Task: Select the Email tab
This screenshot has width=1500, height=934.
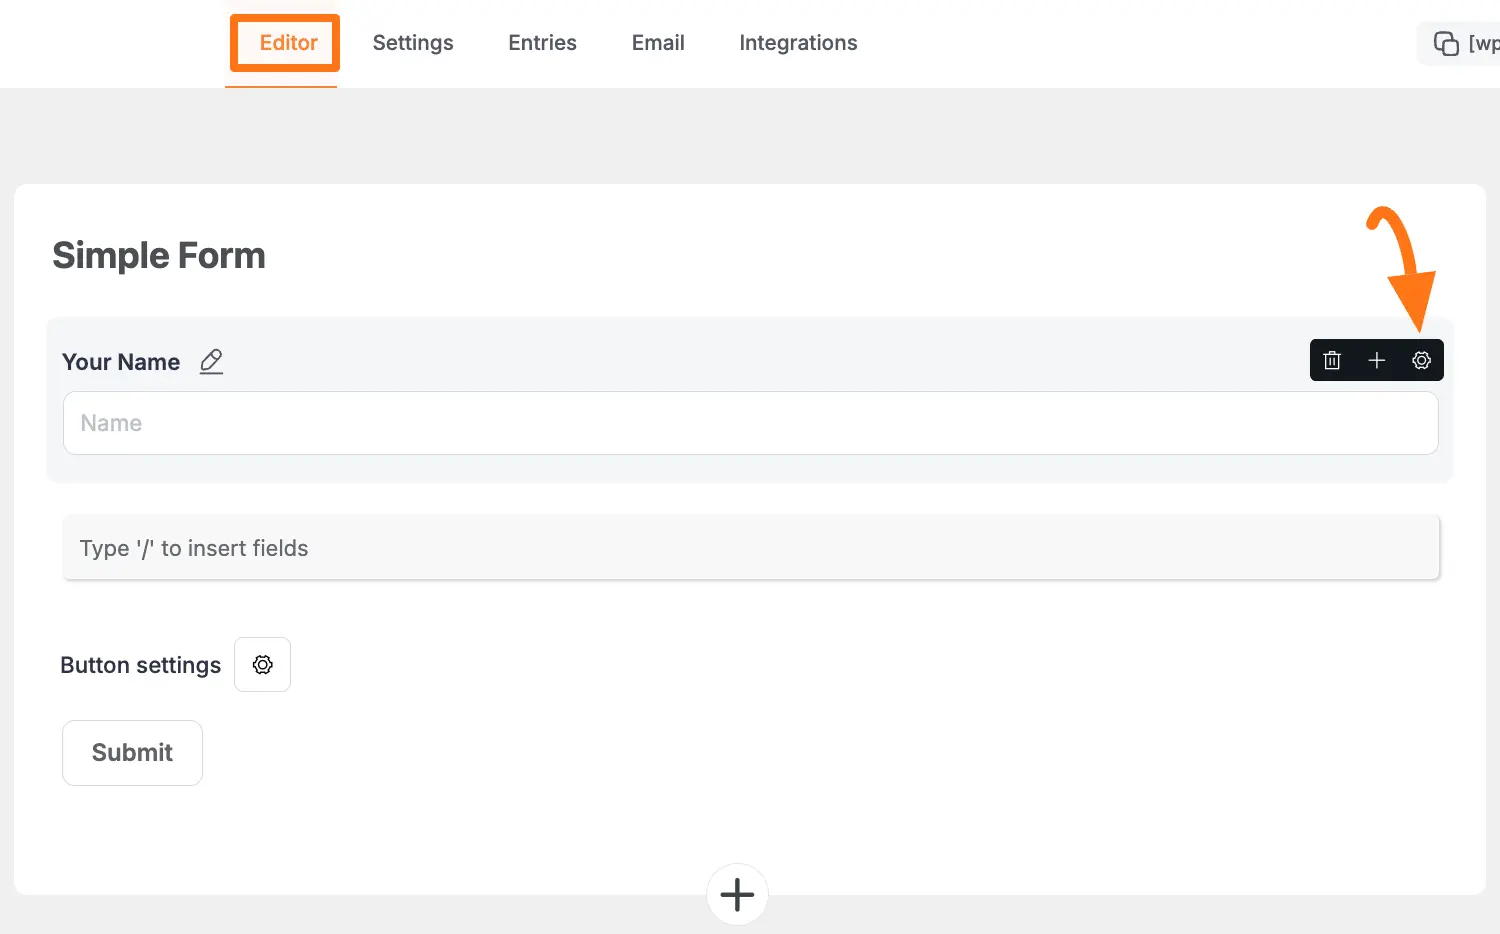Action: pos(658,43)
